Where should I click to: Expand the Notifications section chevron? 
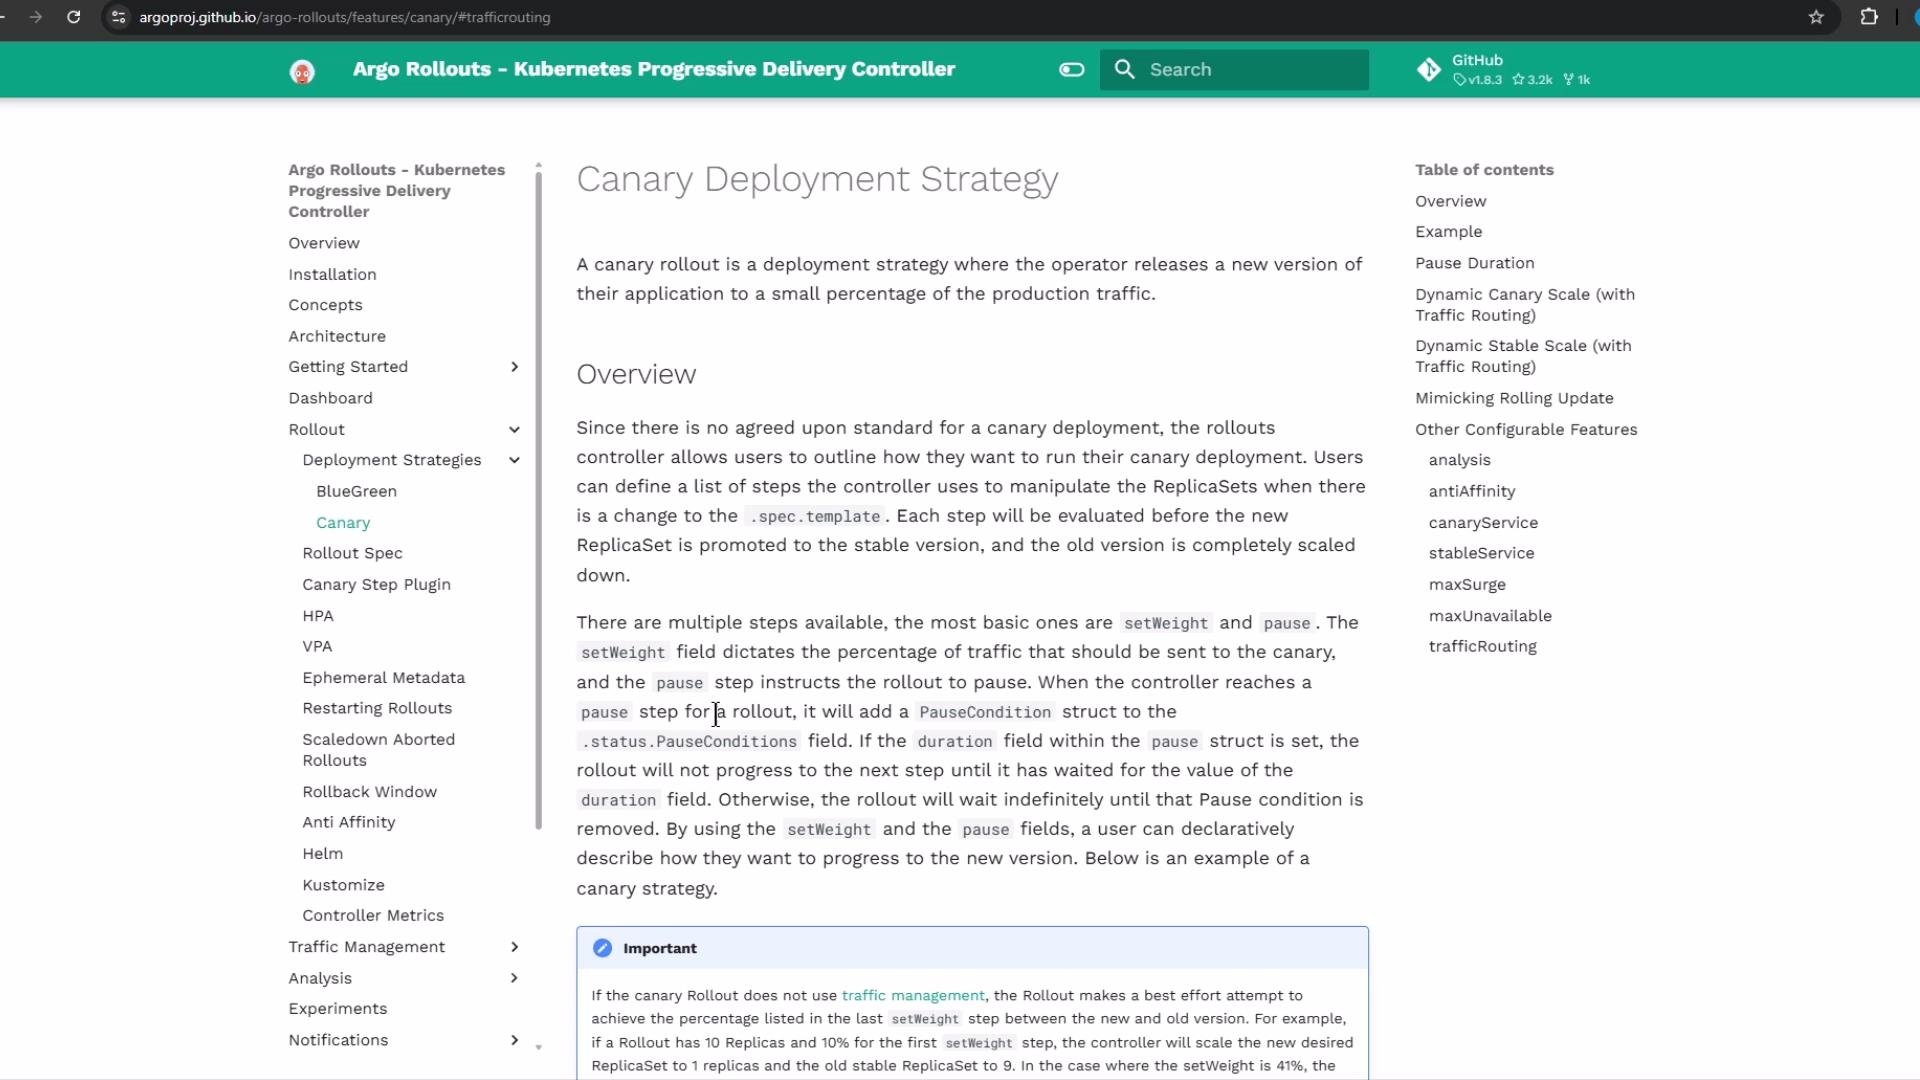pyautogui.click(x=515, y=1040)
